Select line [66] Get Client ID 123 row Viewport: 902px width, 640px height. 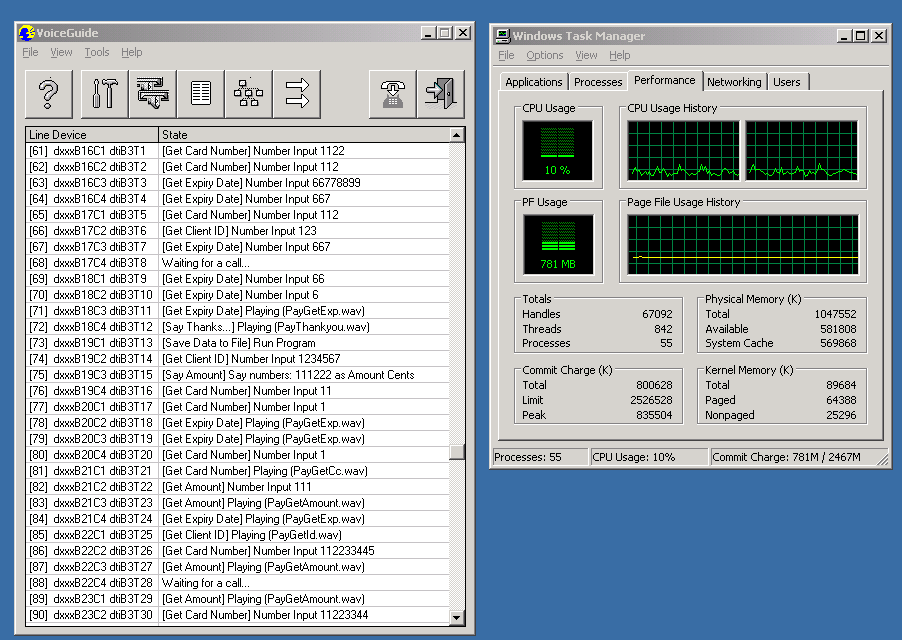(x=238, y=231)
